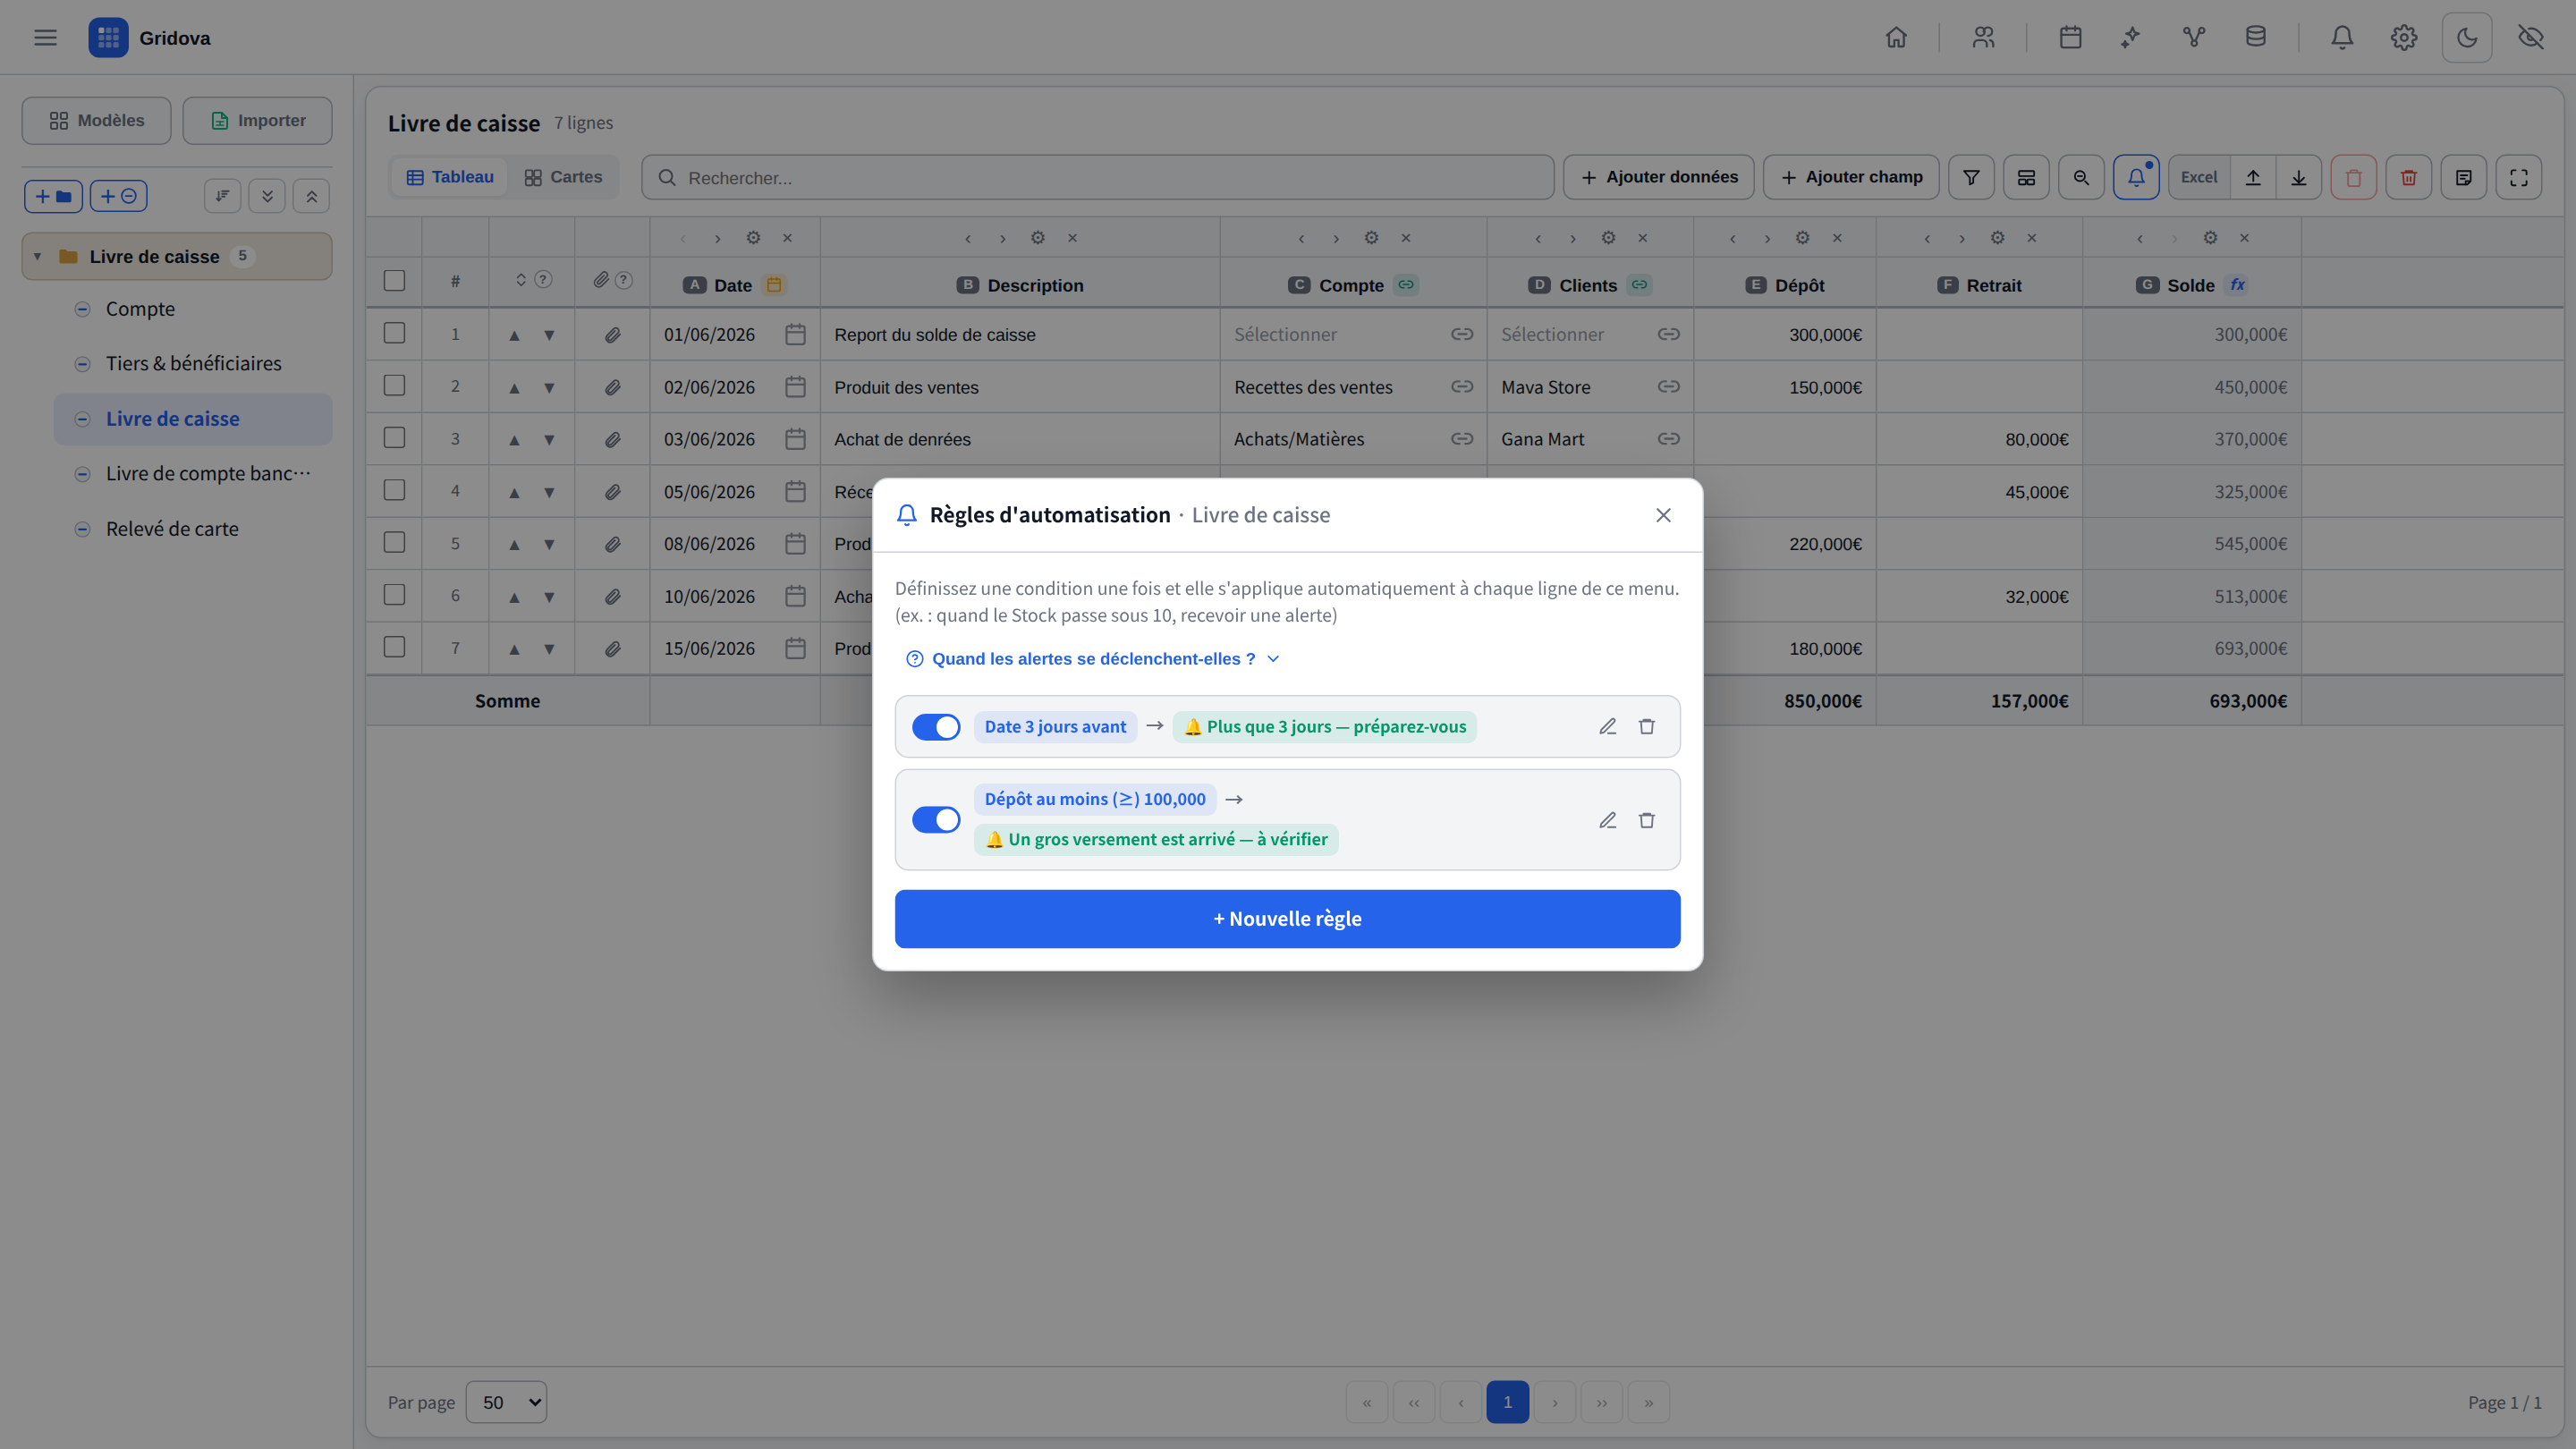Collapse all sidebar folders
Image resolution: width=2576 pixels, height=1449 pixels.
(x=311, y=196)
